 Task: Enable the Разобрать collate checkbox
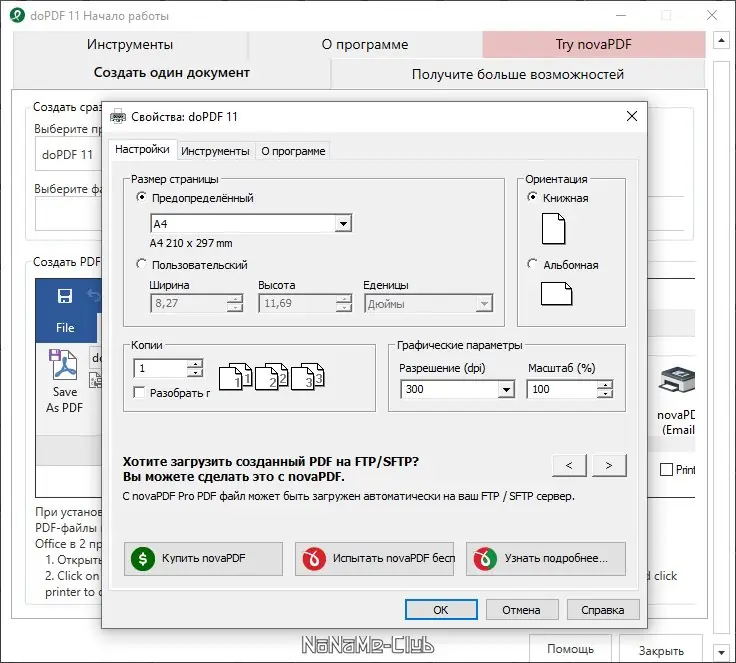pyautogui.click(x=139, y=393)
